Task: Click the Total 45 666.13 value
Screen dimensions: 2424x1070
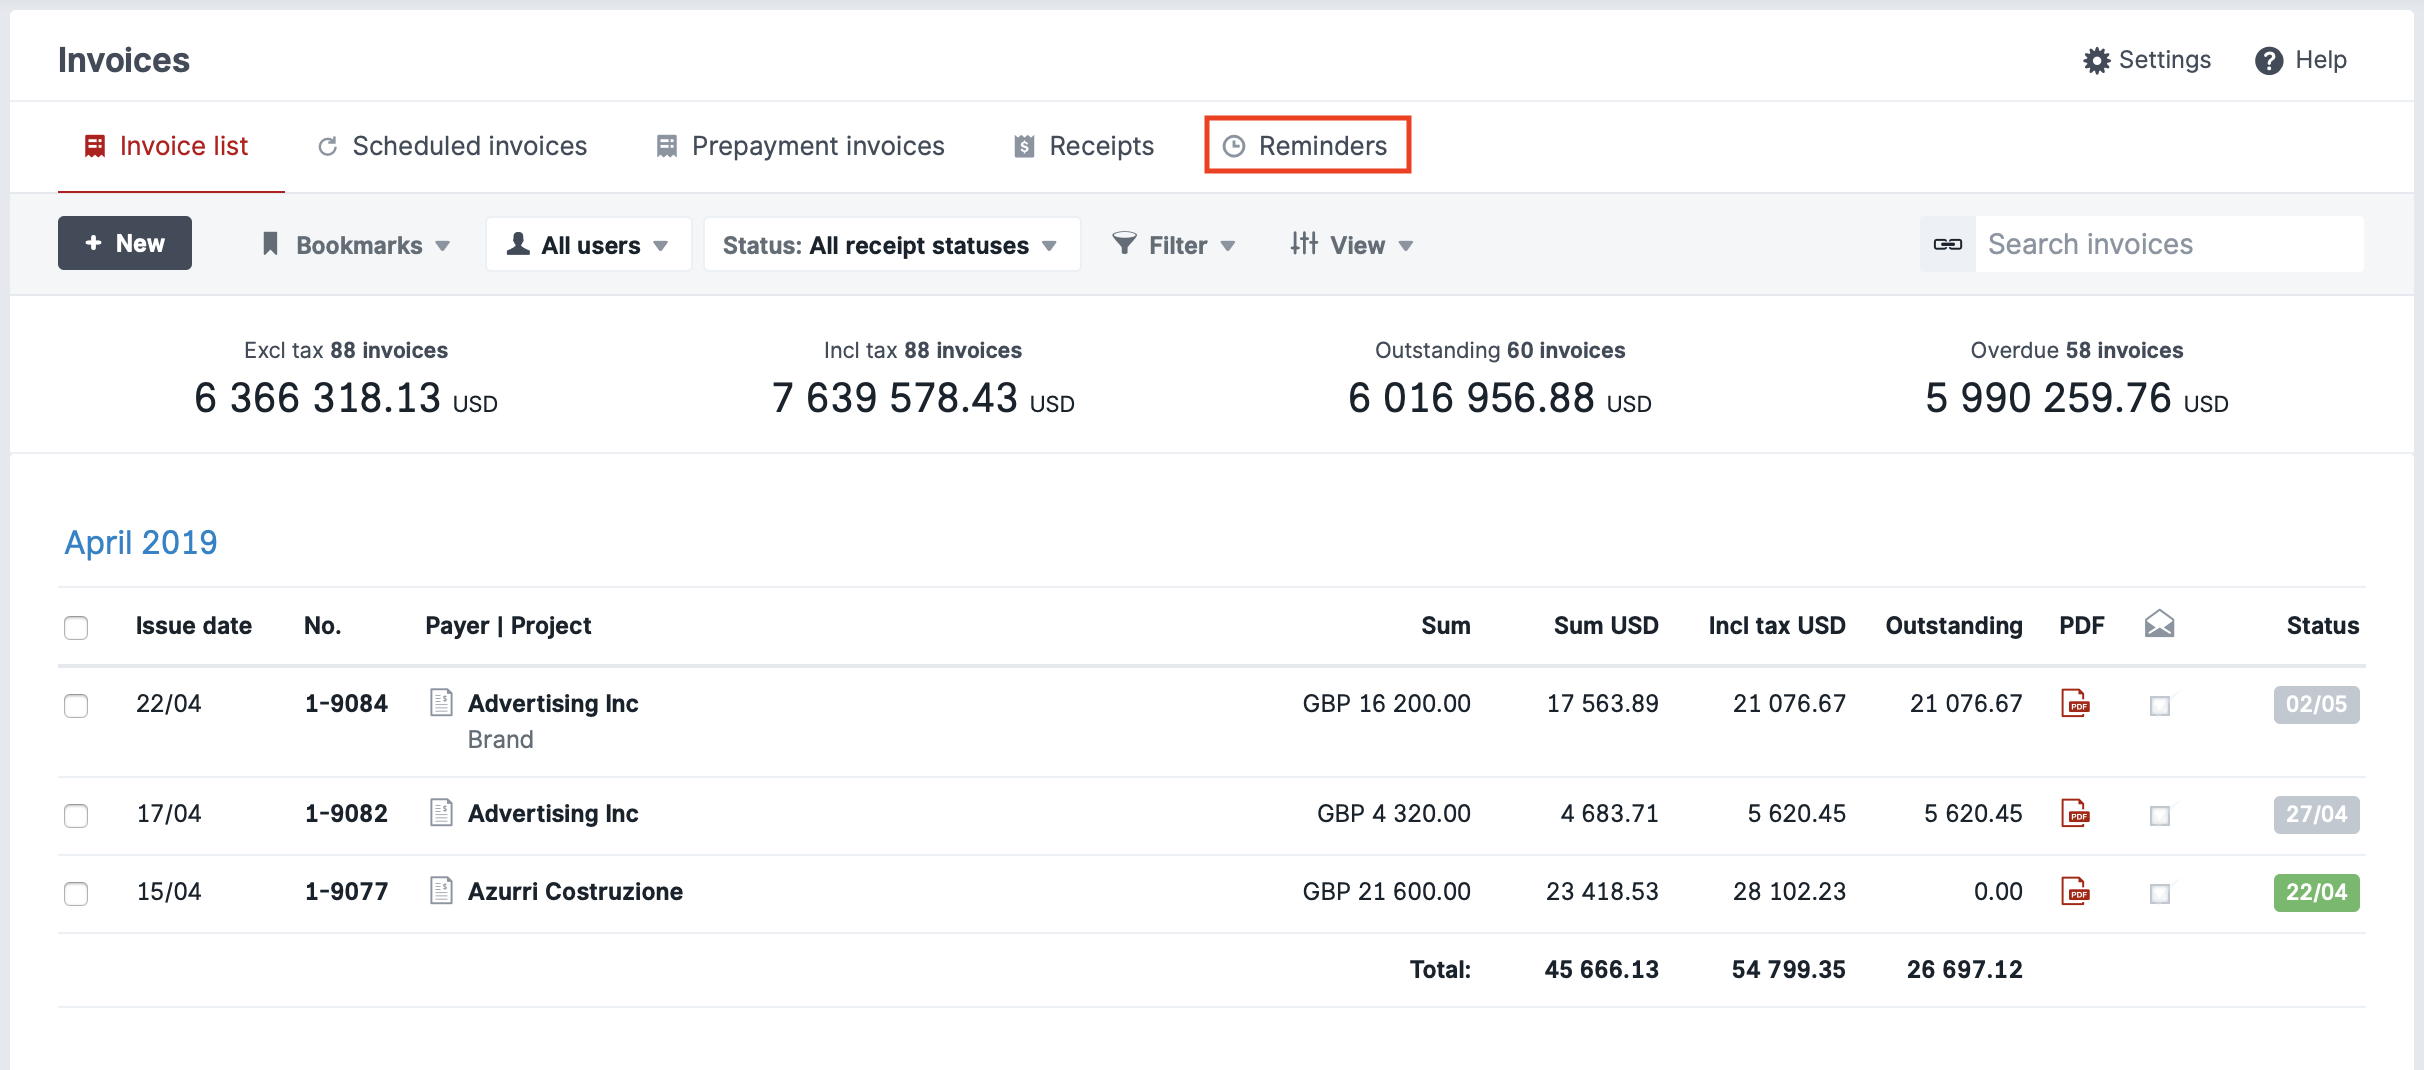Action: pos(1601,969)
